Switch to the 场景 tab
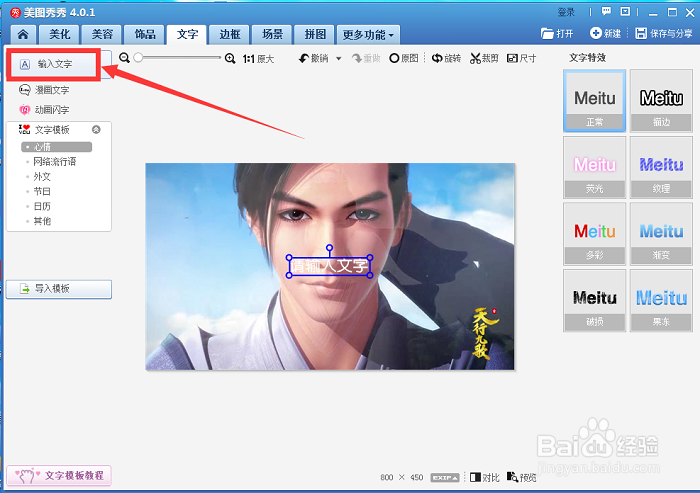Screen dimensions: 700x493 click(x=272, y=34)
